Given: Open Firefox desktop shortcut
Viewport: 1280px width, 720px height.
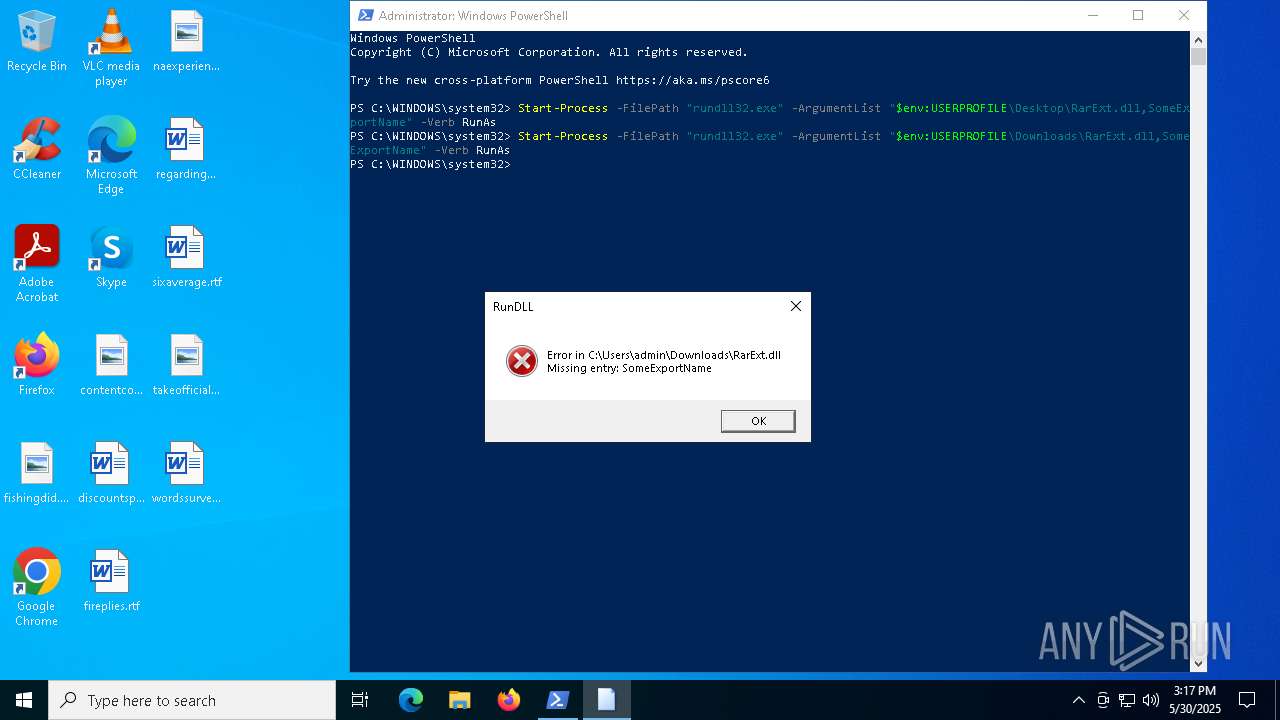Looking at the screenshot, I should 37,364.
